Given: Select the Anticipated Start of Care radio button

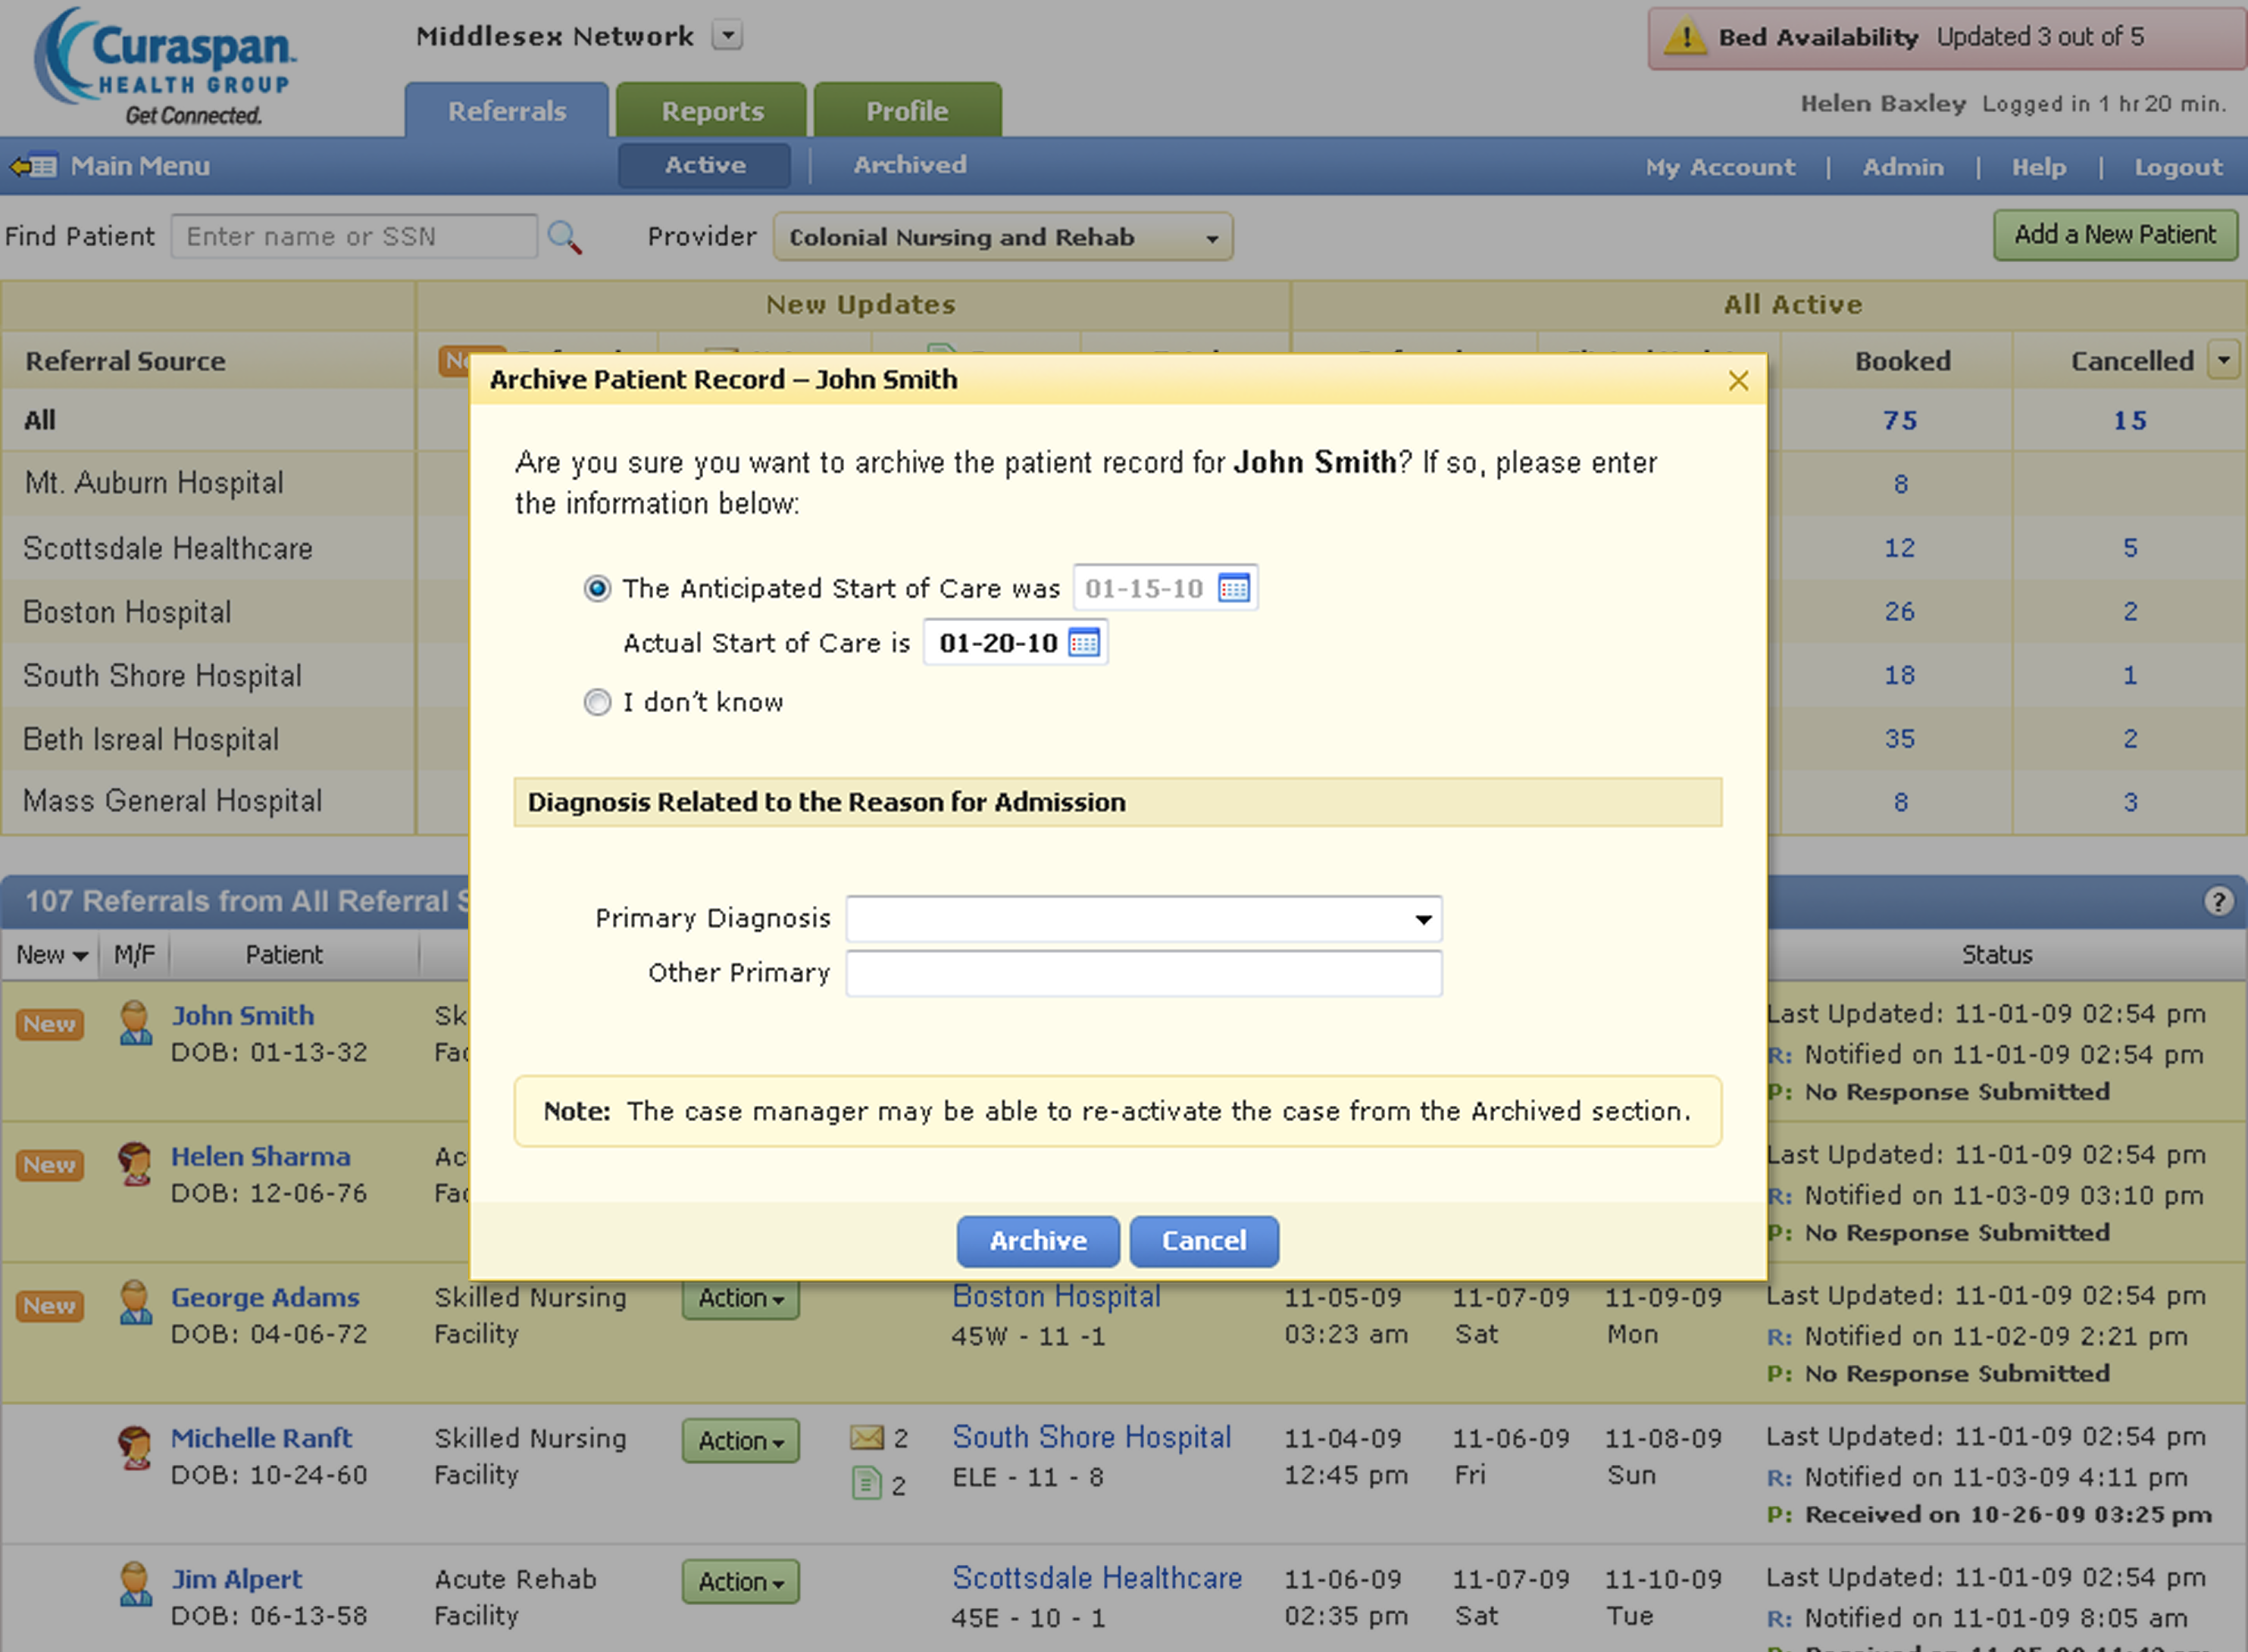Looking at the screenshot, I should pos(597,588).
